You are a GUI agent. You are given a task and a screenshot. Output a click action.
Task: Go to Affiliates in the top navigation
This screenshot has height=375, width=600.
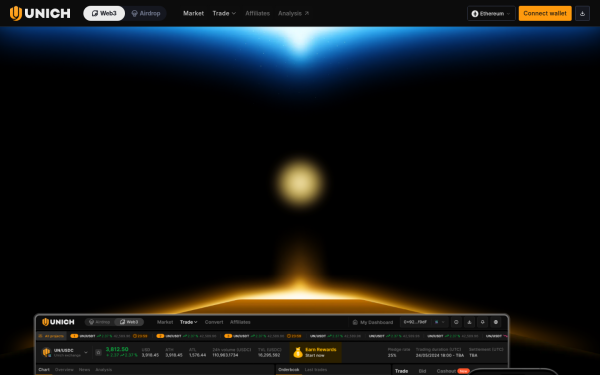[x=258, y=13]
